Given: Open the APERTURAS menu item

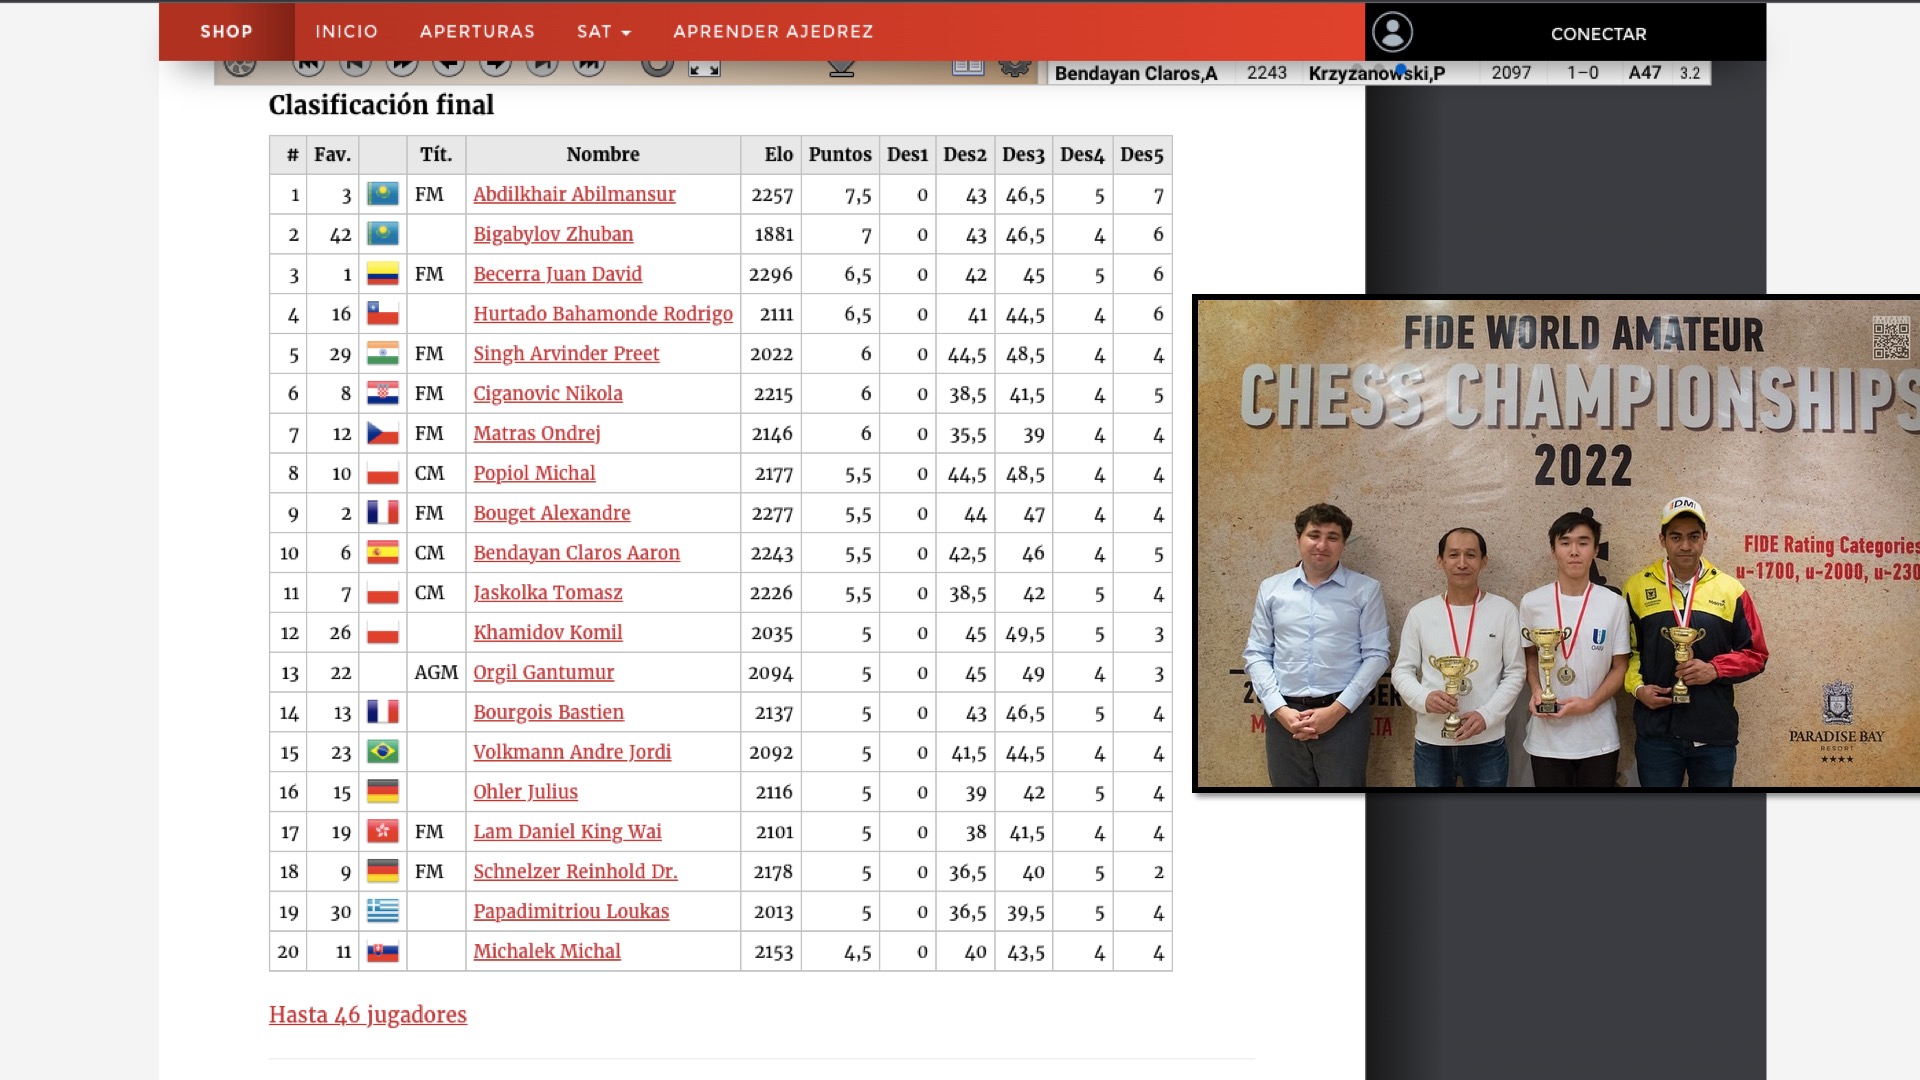Looking at the screenshot, I should coord(477,32).
